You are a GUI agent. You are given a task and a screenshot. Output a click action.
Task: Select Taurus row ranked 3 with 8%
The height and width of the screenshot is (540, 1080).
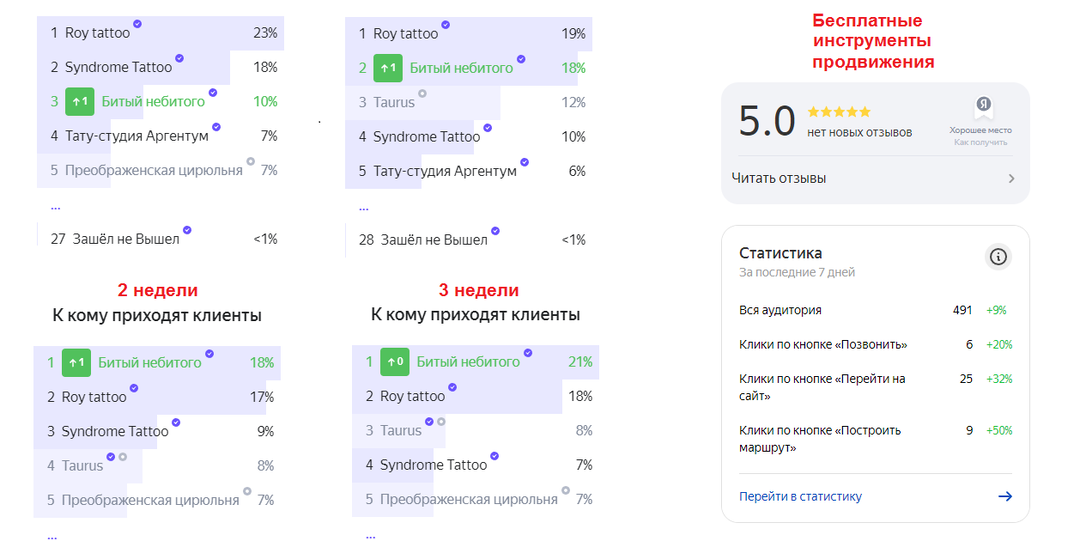point(475,431)
